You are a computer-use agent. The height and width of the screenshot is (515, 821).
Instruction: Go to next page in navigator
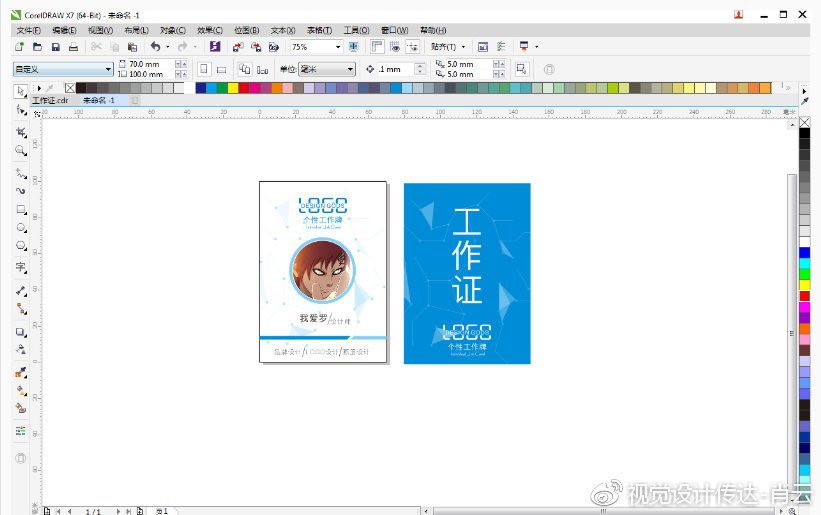click(x=118, y=511)
